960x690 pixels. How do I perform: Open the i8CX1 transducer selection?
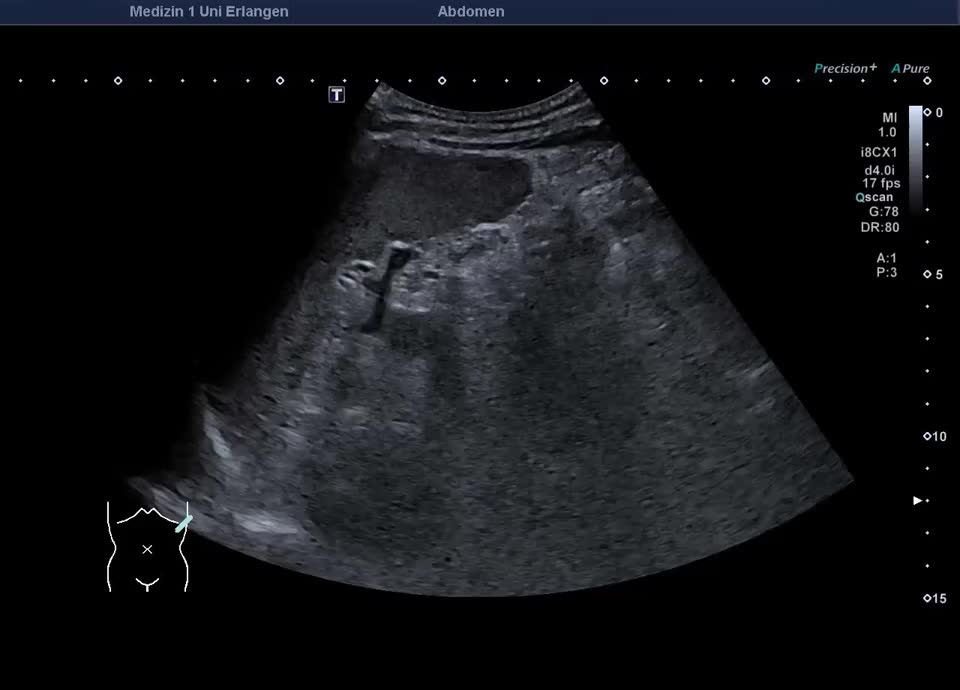coord(879,153)
